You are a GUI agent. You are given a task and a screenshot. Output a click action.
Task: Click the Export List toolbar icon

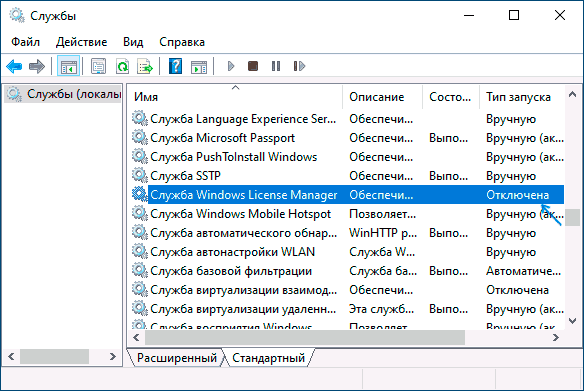[145, 67]
